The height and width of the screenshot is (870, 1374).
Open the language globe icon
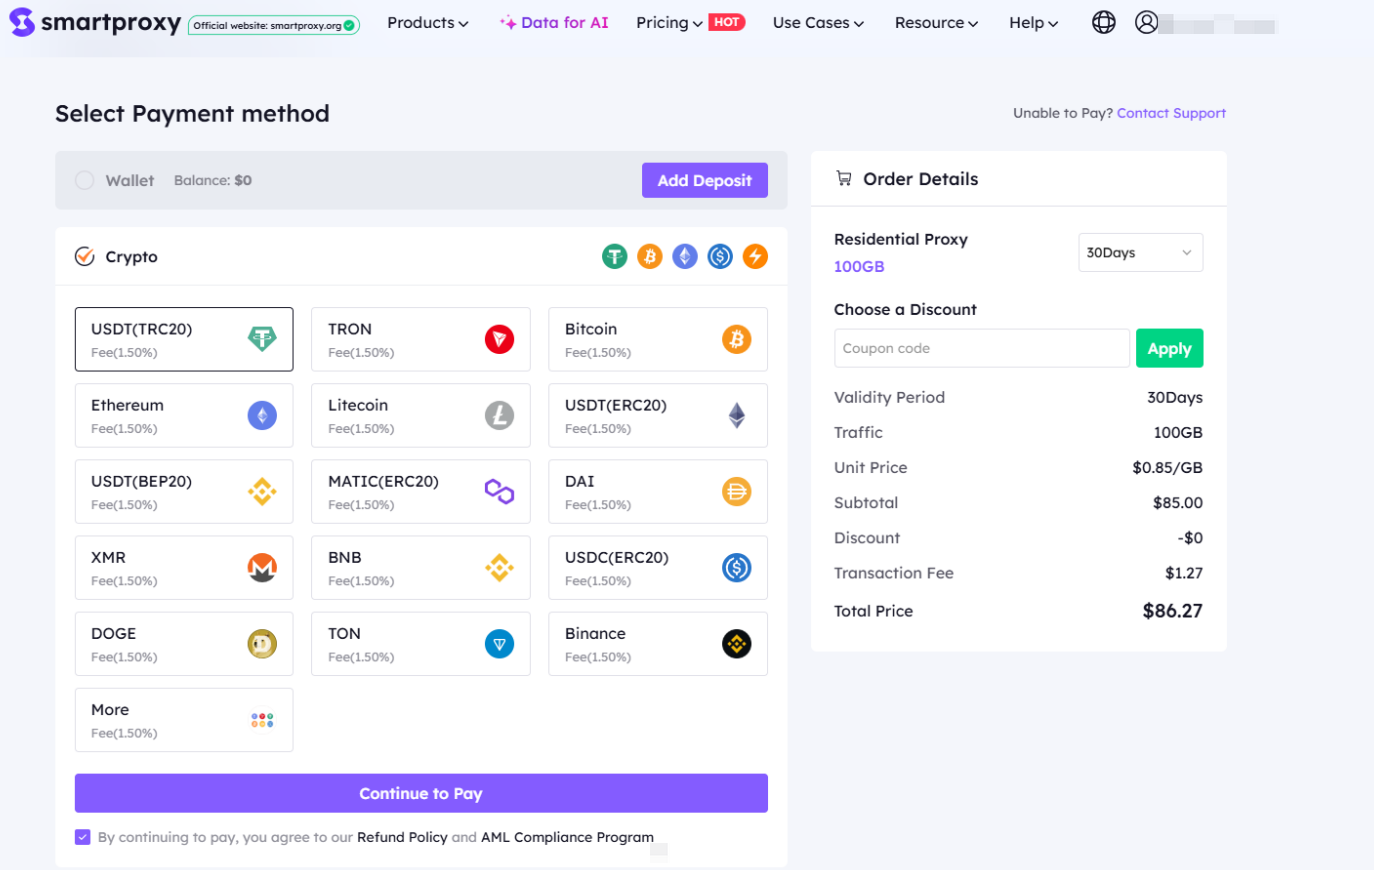pos(1104,22)
